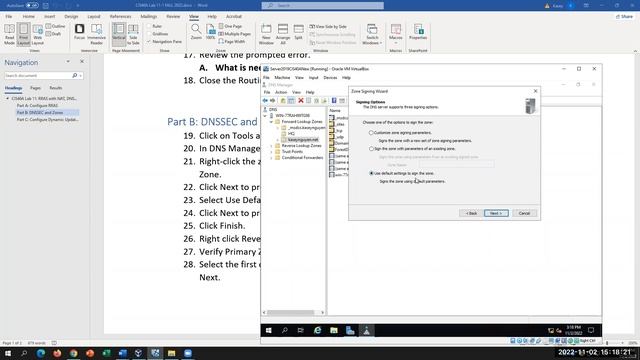The height and width of the screenshot is (360, 640).
Task: Switch to Draft view
Action: tap(53, 34)
